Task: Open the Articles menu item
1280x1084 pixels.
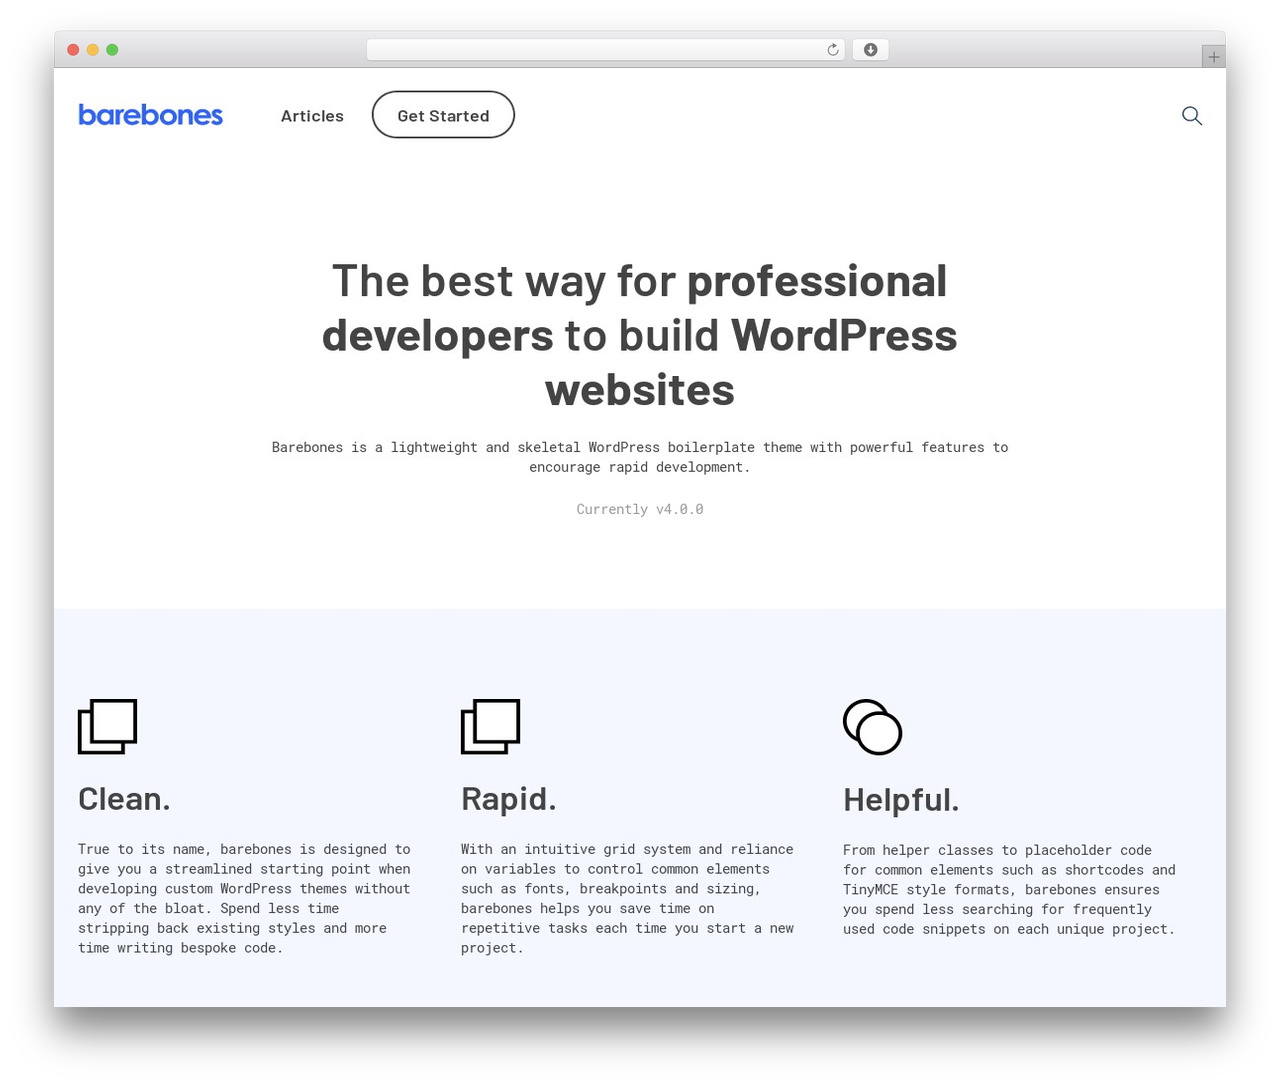Action: pyautogui.click(x=312, y=116)
